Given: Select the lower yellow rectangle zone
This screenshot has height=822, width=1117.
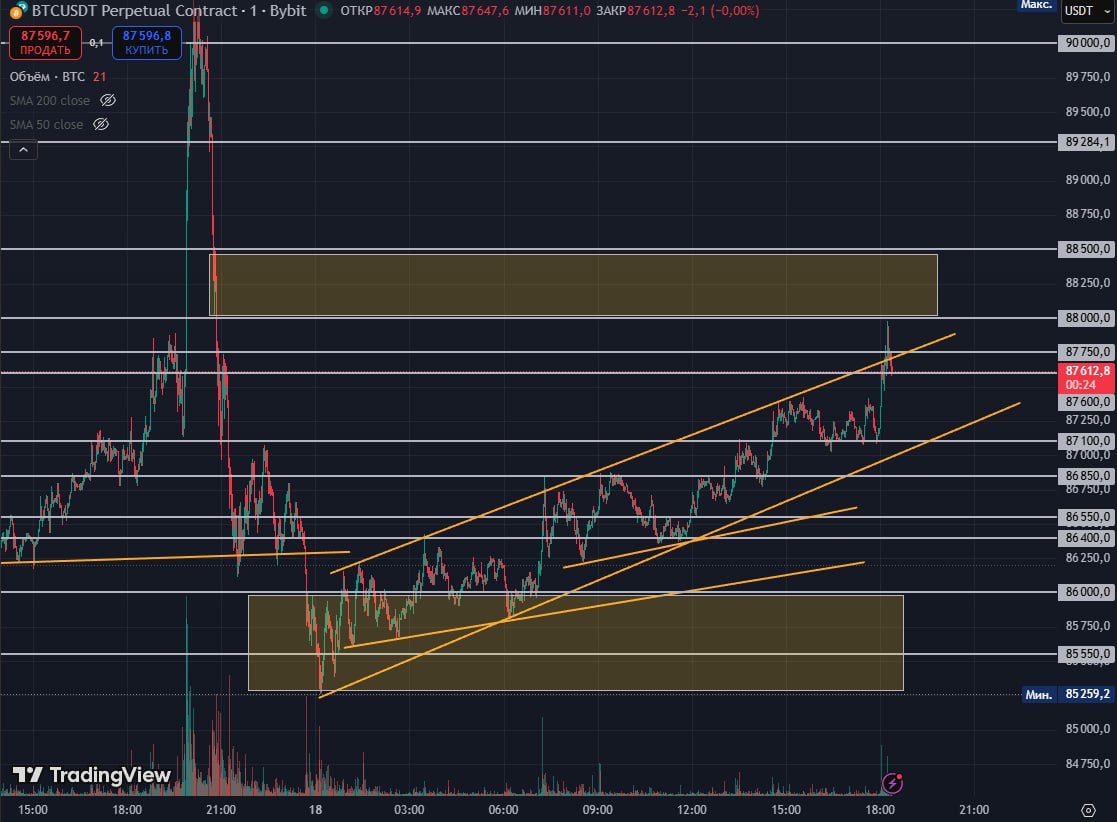Looking at the screenshot, I should pyautogui.click(x=575, y=642).
